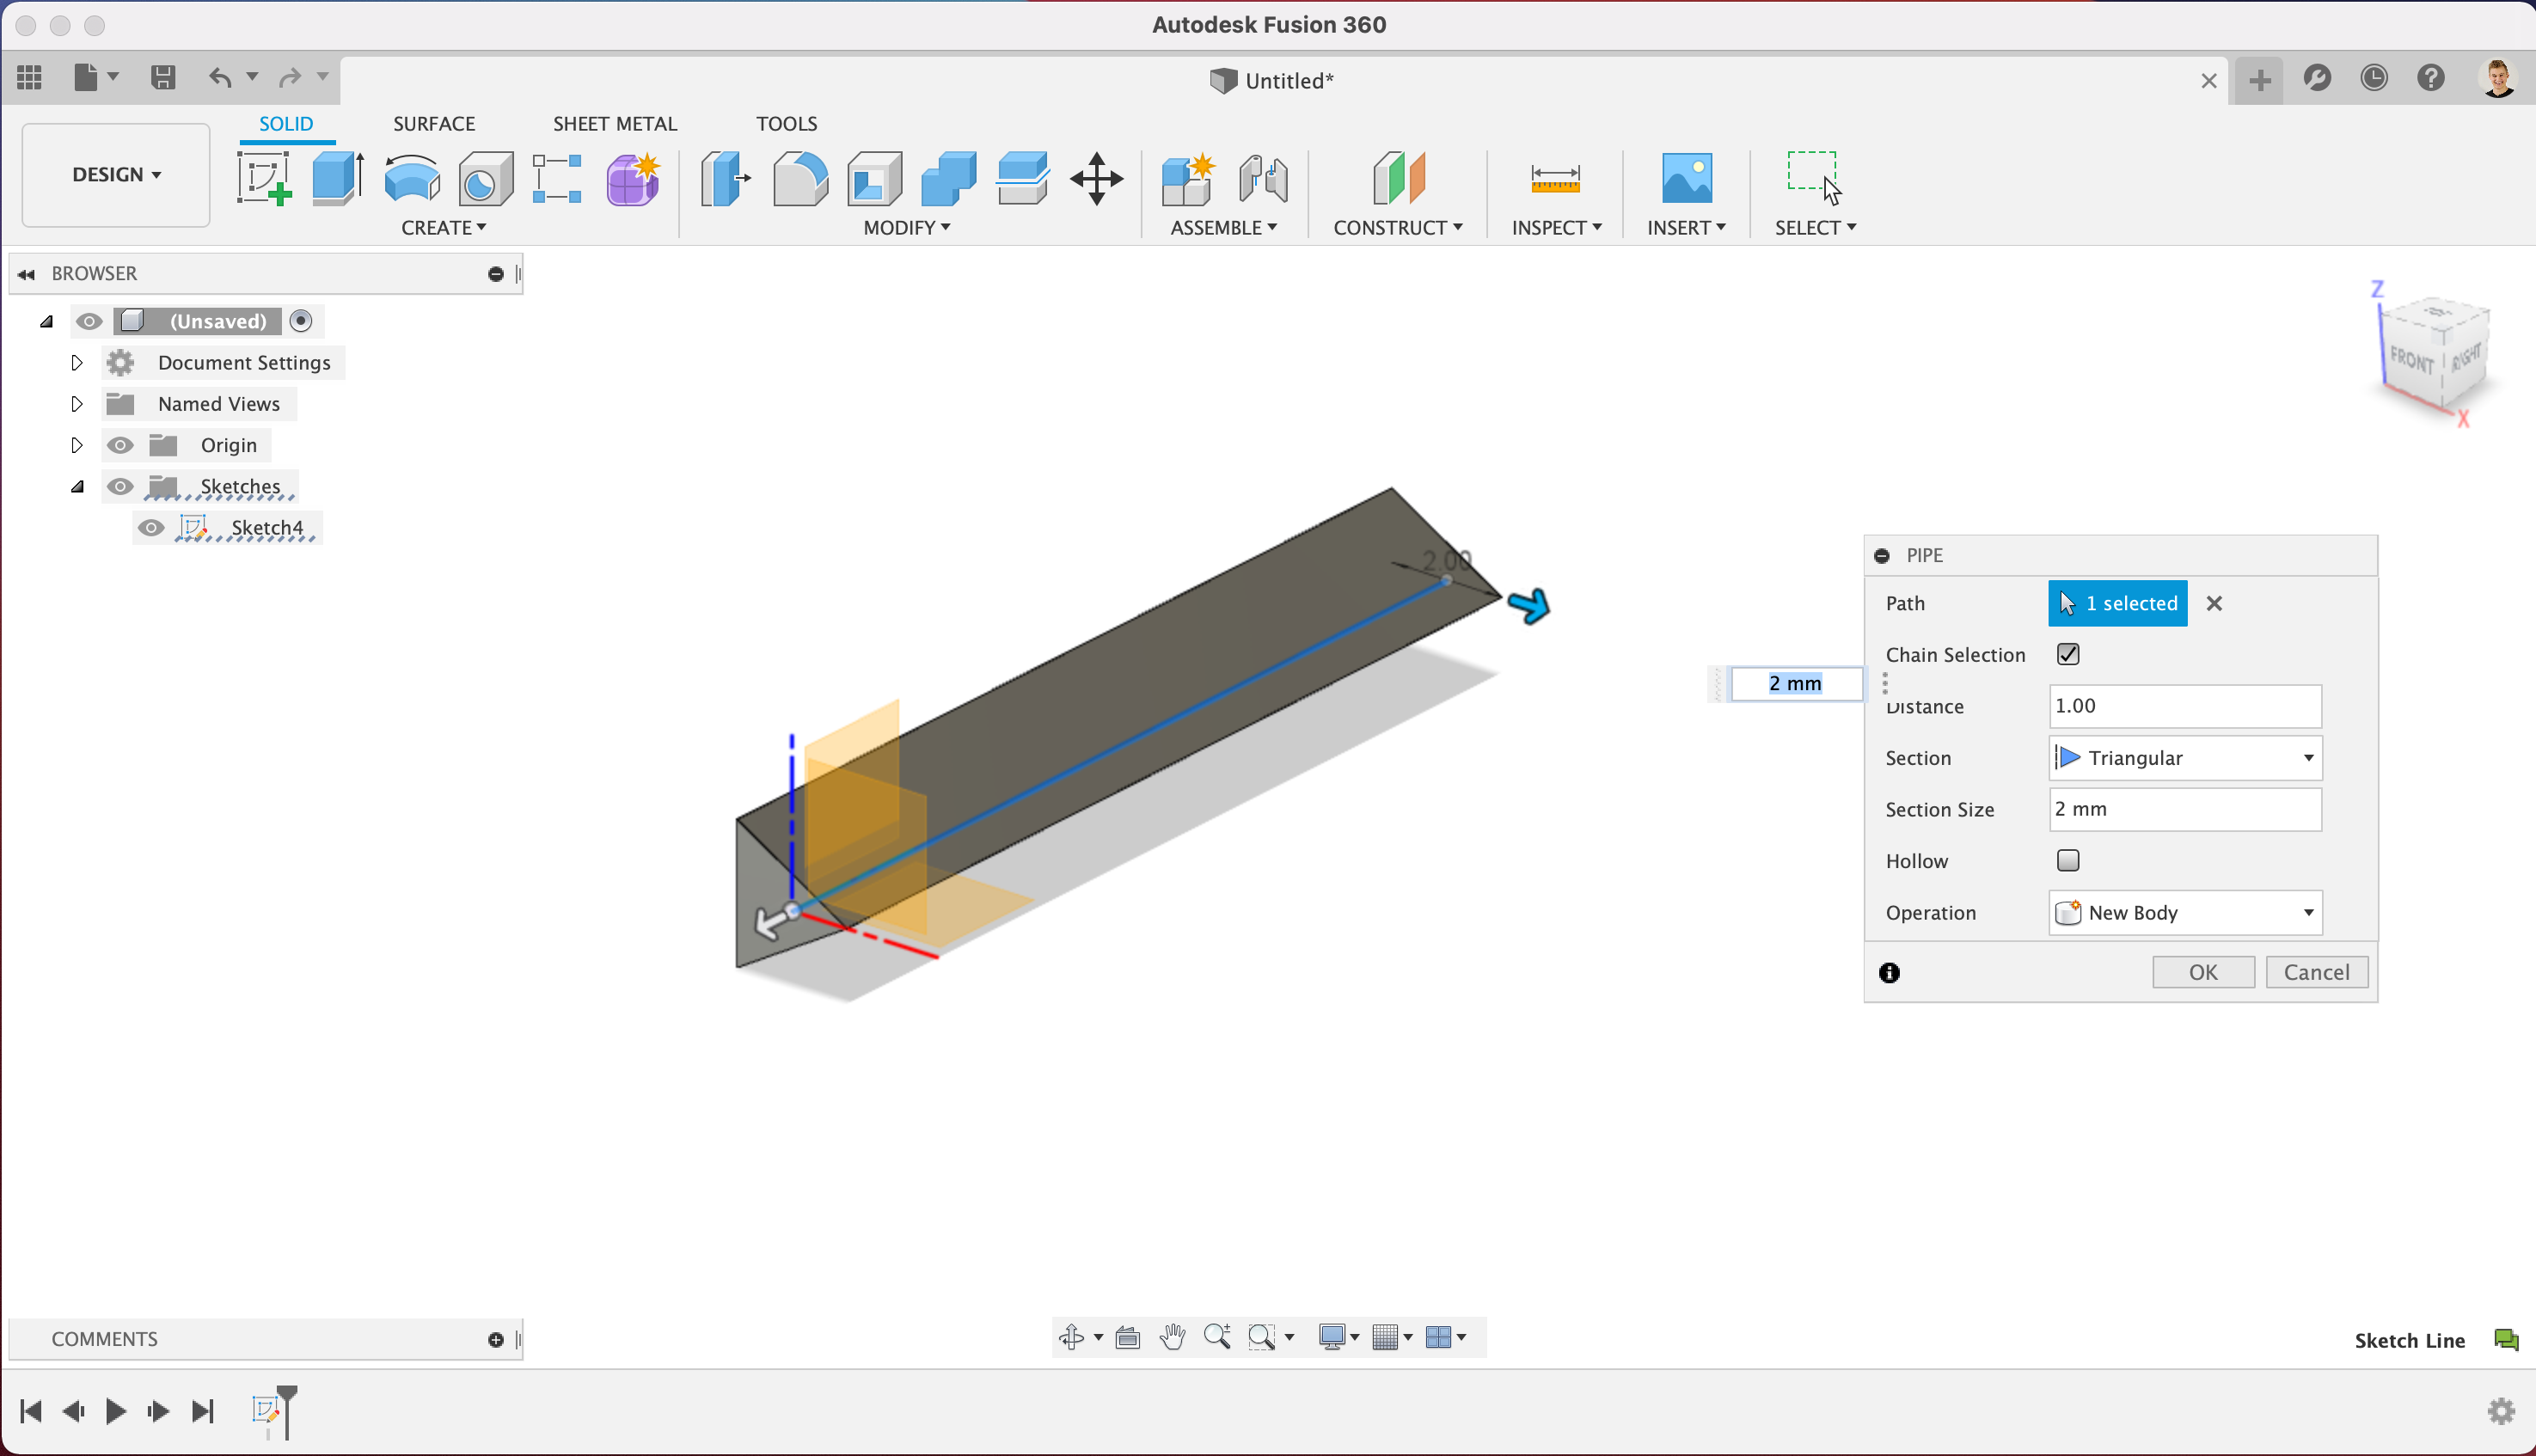
Task: Select the Revolve tool
Action: 412,179
